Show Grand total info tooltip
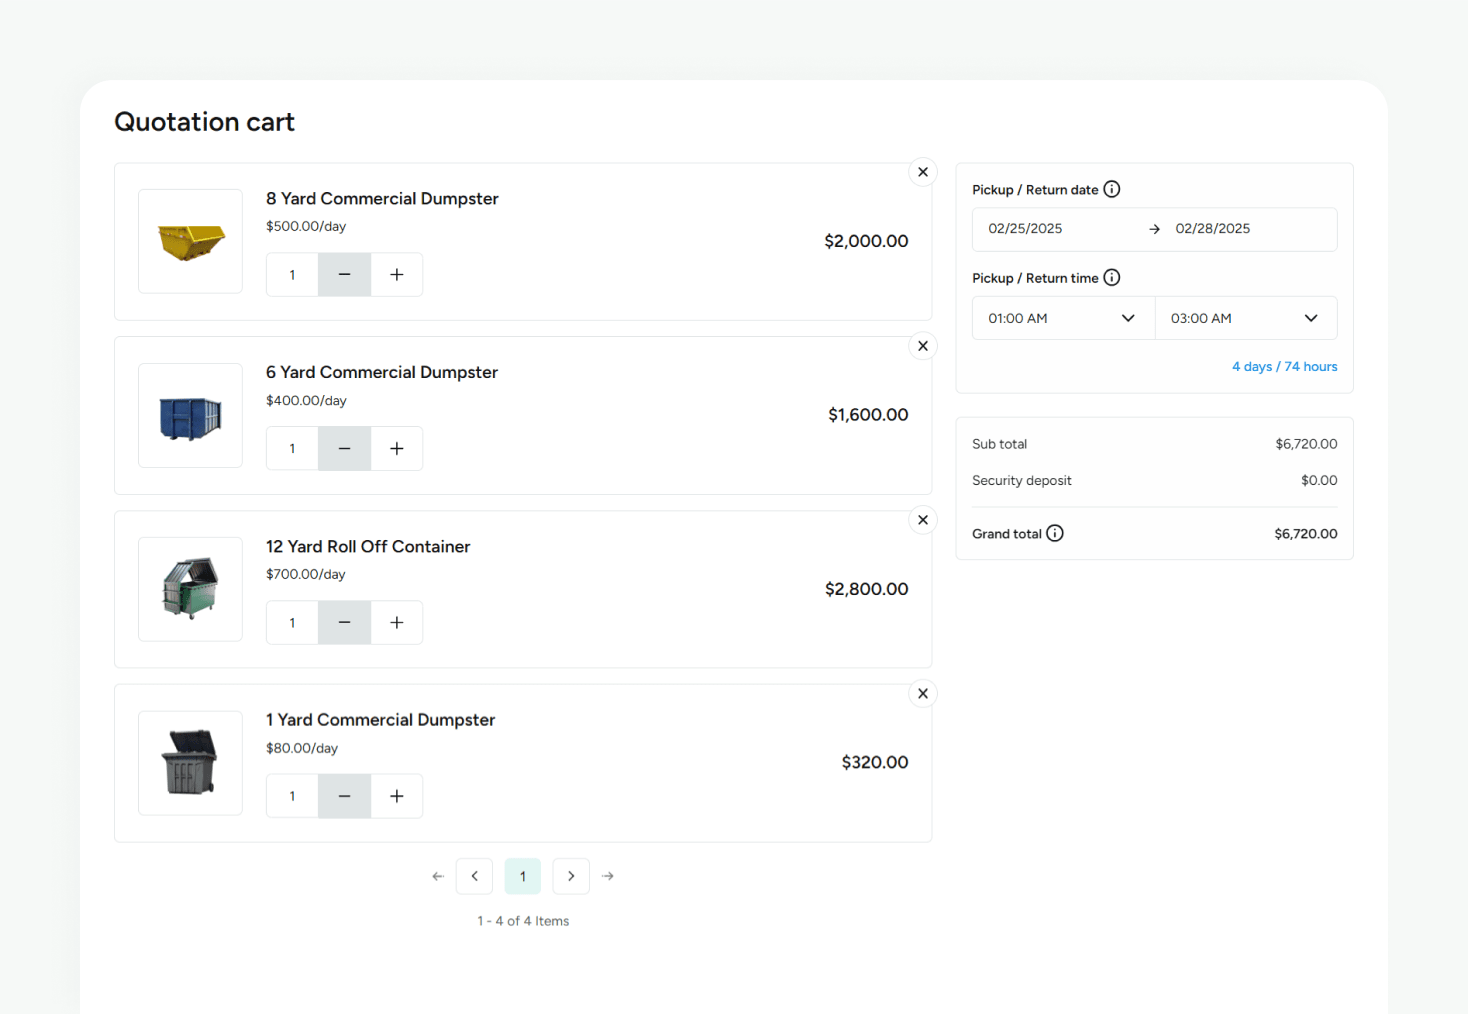Image resolution: width=1468 pixels, height=1014 pixels. 1055,533
